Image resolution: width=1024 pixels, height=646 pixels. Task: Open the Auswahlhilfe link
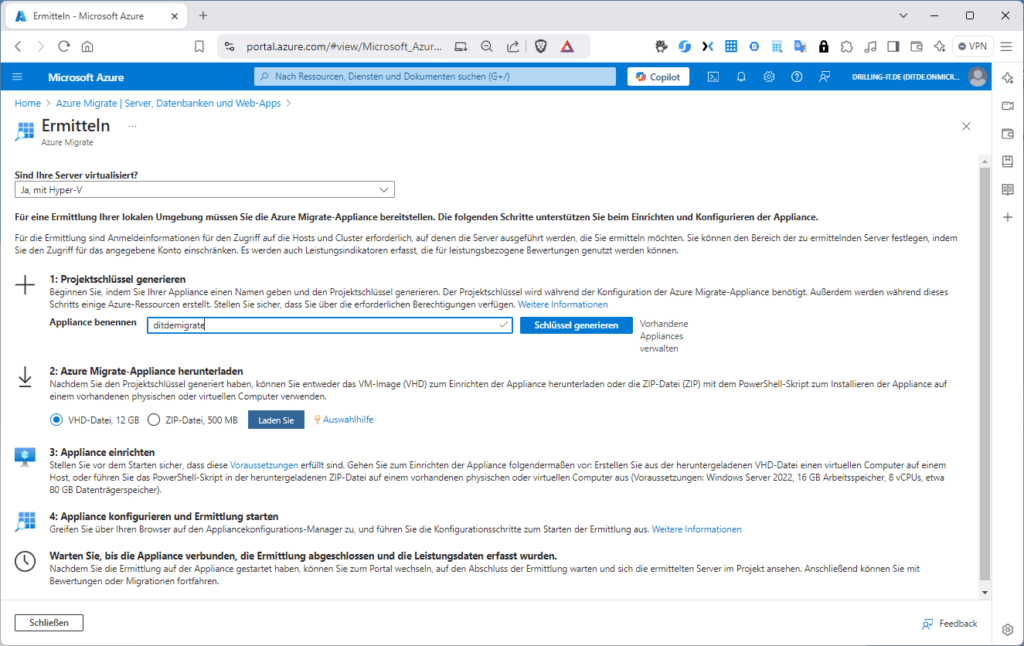348,419
